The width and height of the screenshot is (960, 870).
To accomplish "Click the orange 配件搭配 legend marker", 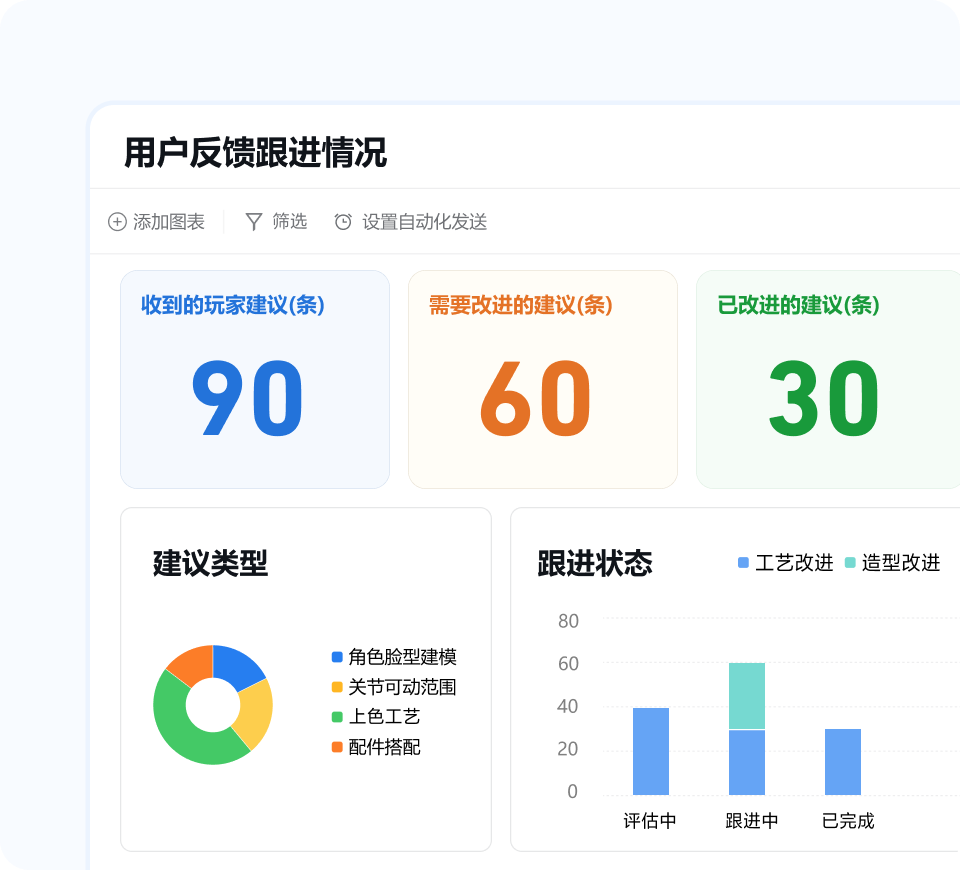I will [x=335, y=747].
